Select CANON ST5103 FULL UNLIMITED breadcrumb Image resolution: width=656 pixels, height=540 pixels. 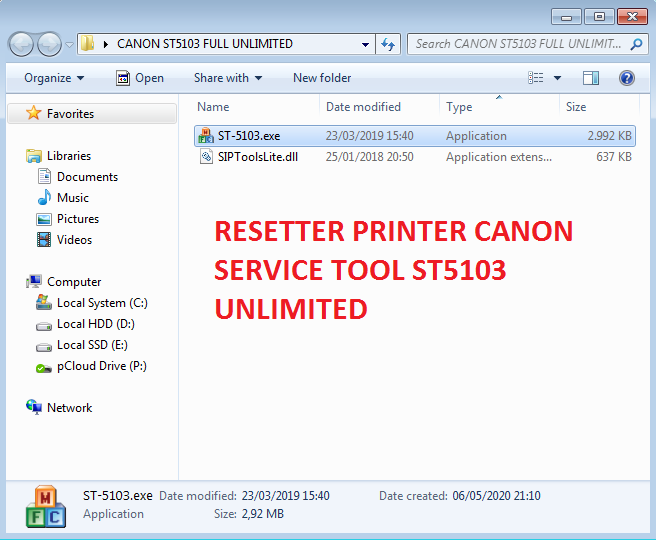click(205, 44)
